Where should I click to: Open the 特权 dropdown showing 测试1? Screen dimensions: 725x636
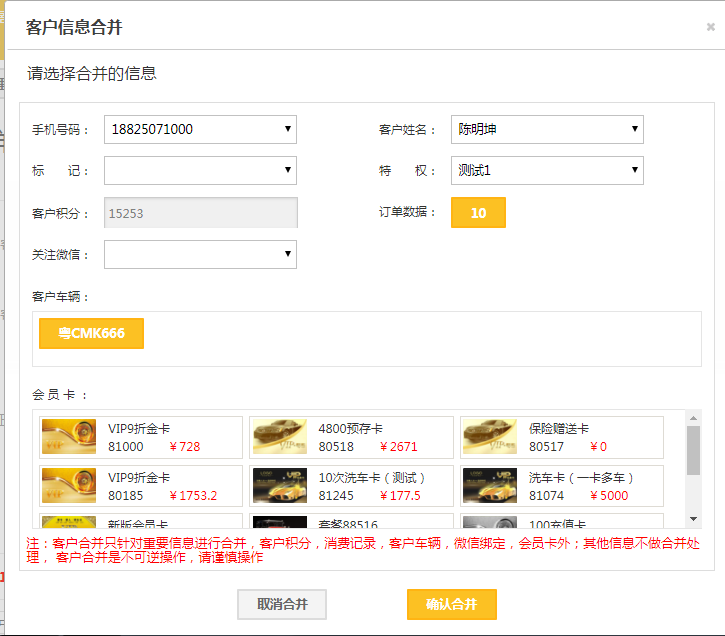(547, 170)
